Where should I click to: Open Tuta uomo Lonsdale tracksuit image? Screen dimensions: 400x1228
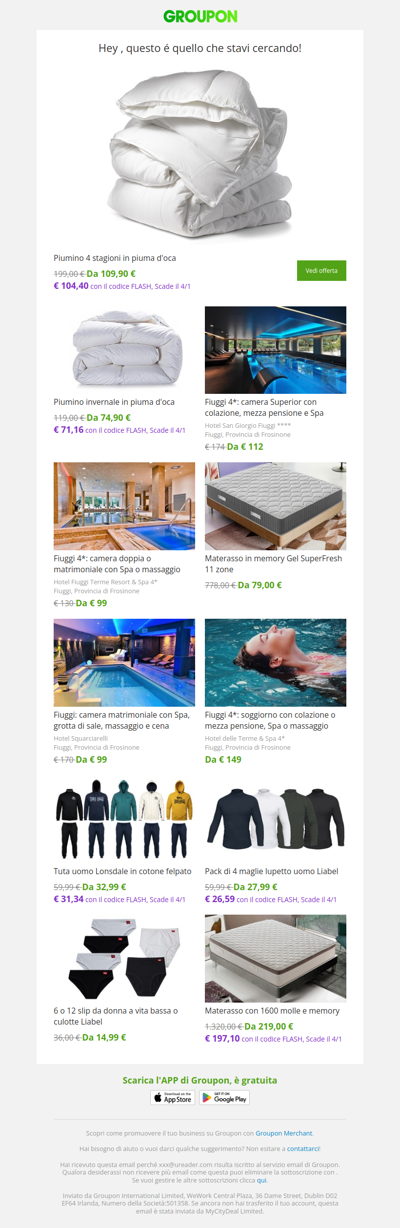click(x=124, y=819)
